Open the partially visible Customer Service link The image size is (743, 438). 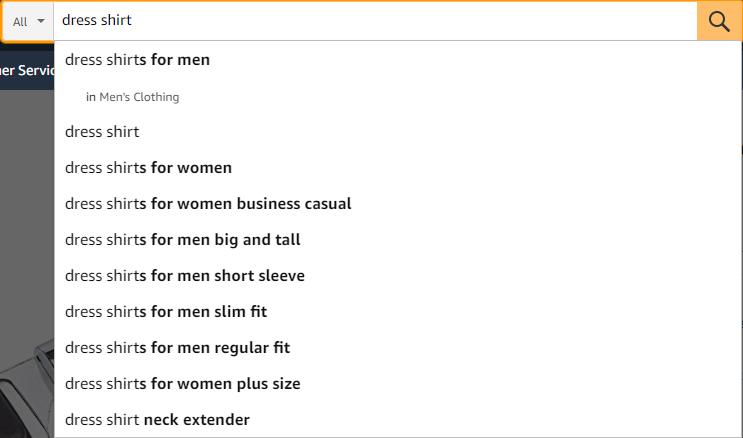26,70
